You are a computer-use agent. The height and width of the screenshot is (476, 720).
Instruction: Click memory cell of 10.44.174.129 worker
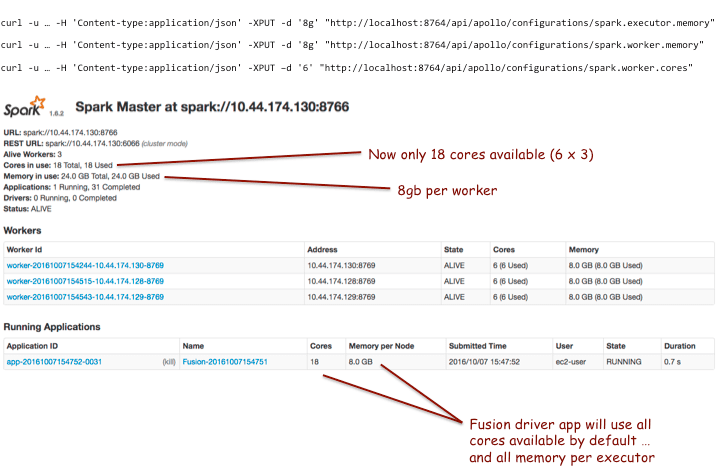(606, 297)
